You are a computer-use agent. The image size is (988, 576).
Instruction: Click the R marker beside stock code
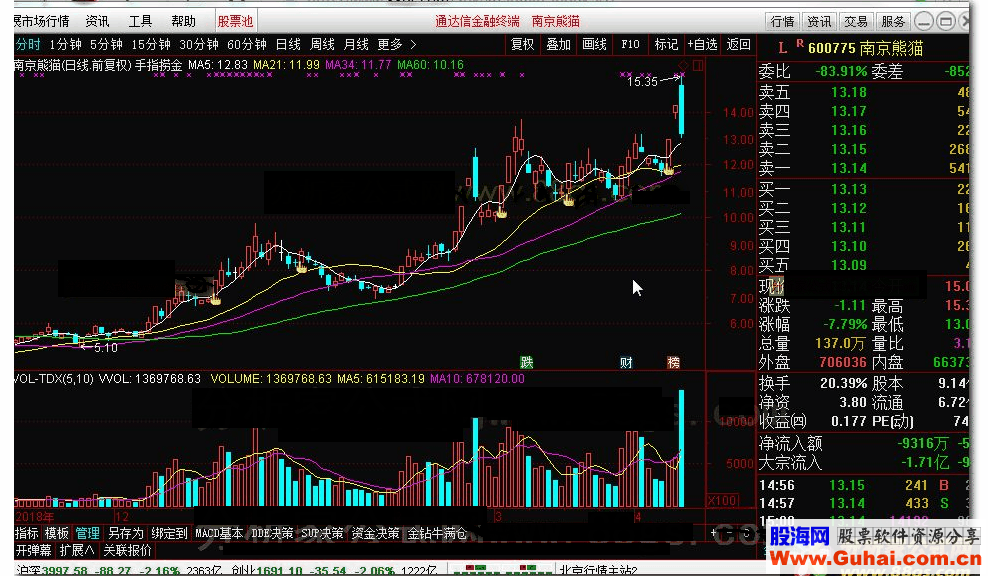[800, 43]
